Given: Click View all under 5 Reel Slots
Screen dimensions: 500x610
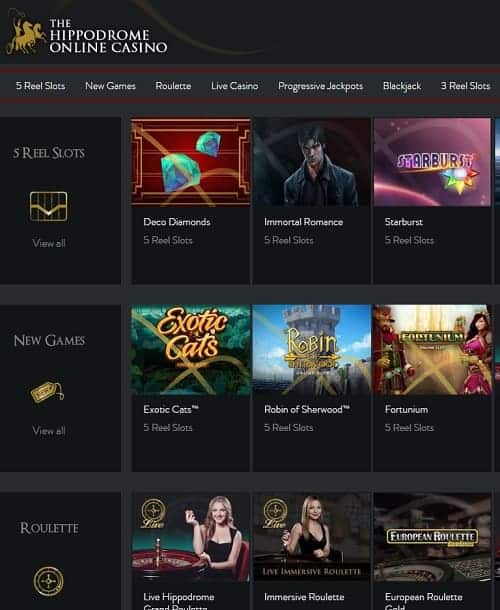Looking at the screenshot, I should pyautogui.click(x=49, y=244).
